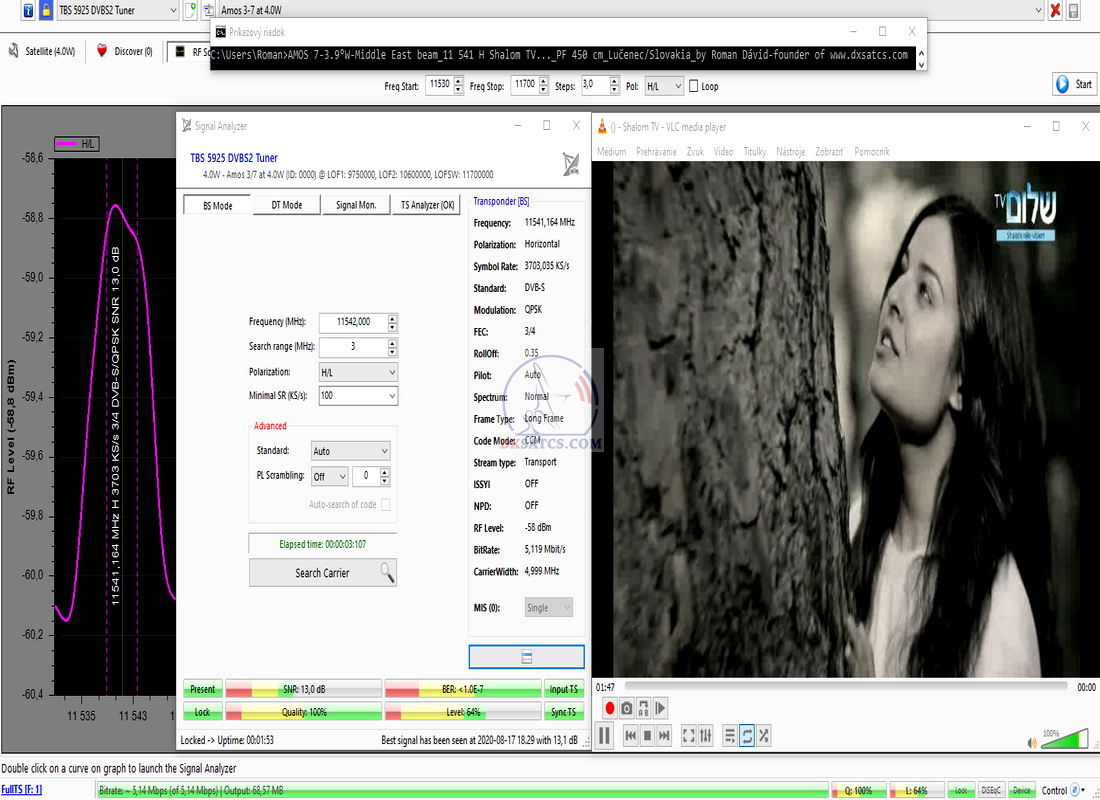Take a snapshot with the camera icon
The height and width of the screenshot is (800, 1100).
(x=627, y=708)
